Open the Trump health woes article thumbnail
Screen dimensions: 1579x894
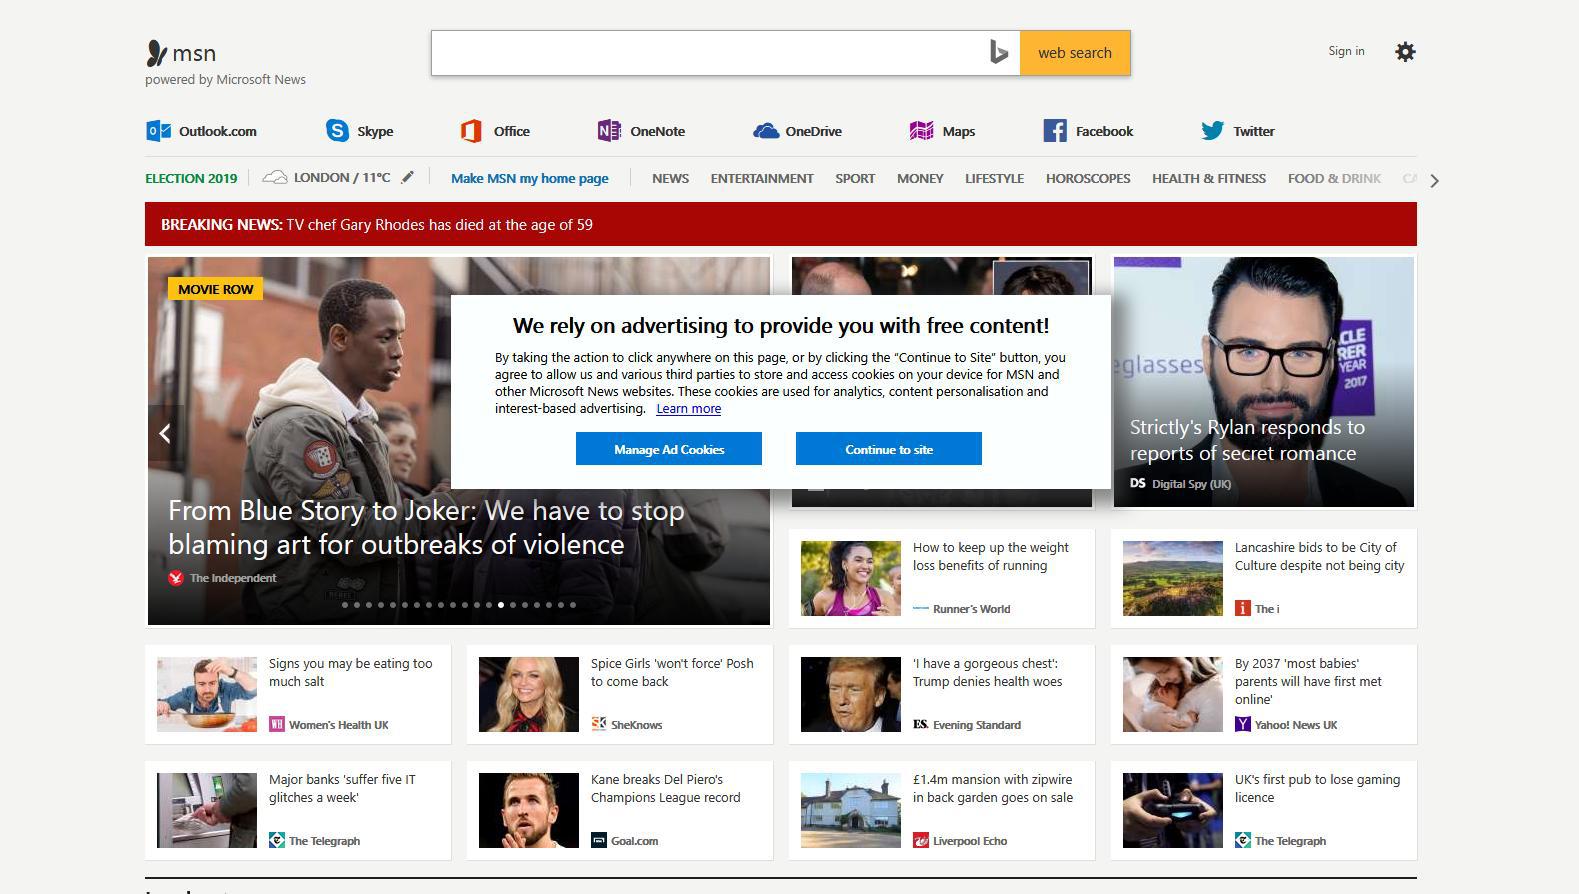point(850,694)
